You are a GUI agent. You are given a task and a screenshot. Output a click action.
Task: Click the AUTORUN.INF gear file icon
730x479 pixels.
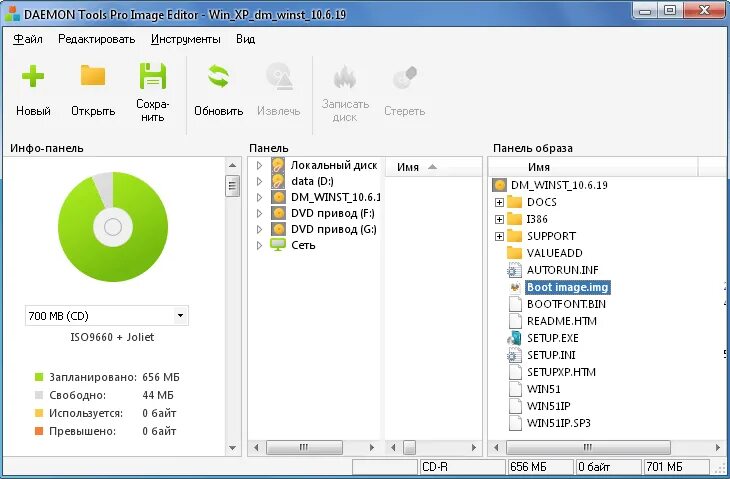coord(514,270)
